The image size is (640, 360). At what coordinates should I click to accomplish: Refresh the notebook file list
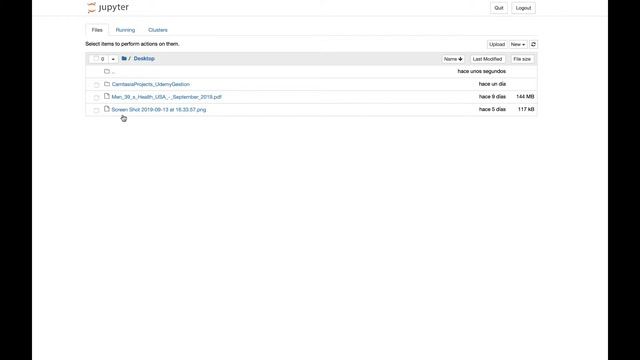coord(533,44)
